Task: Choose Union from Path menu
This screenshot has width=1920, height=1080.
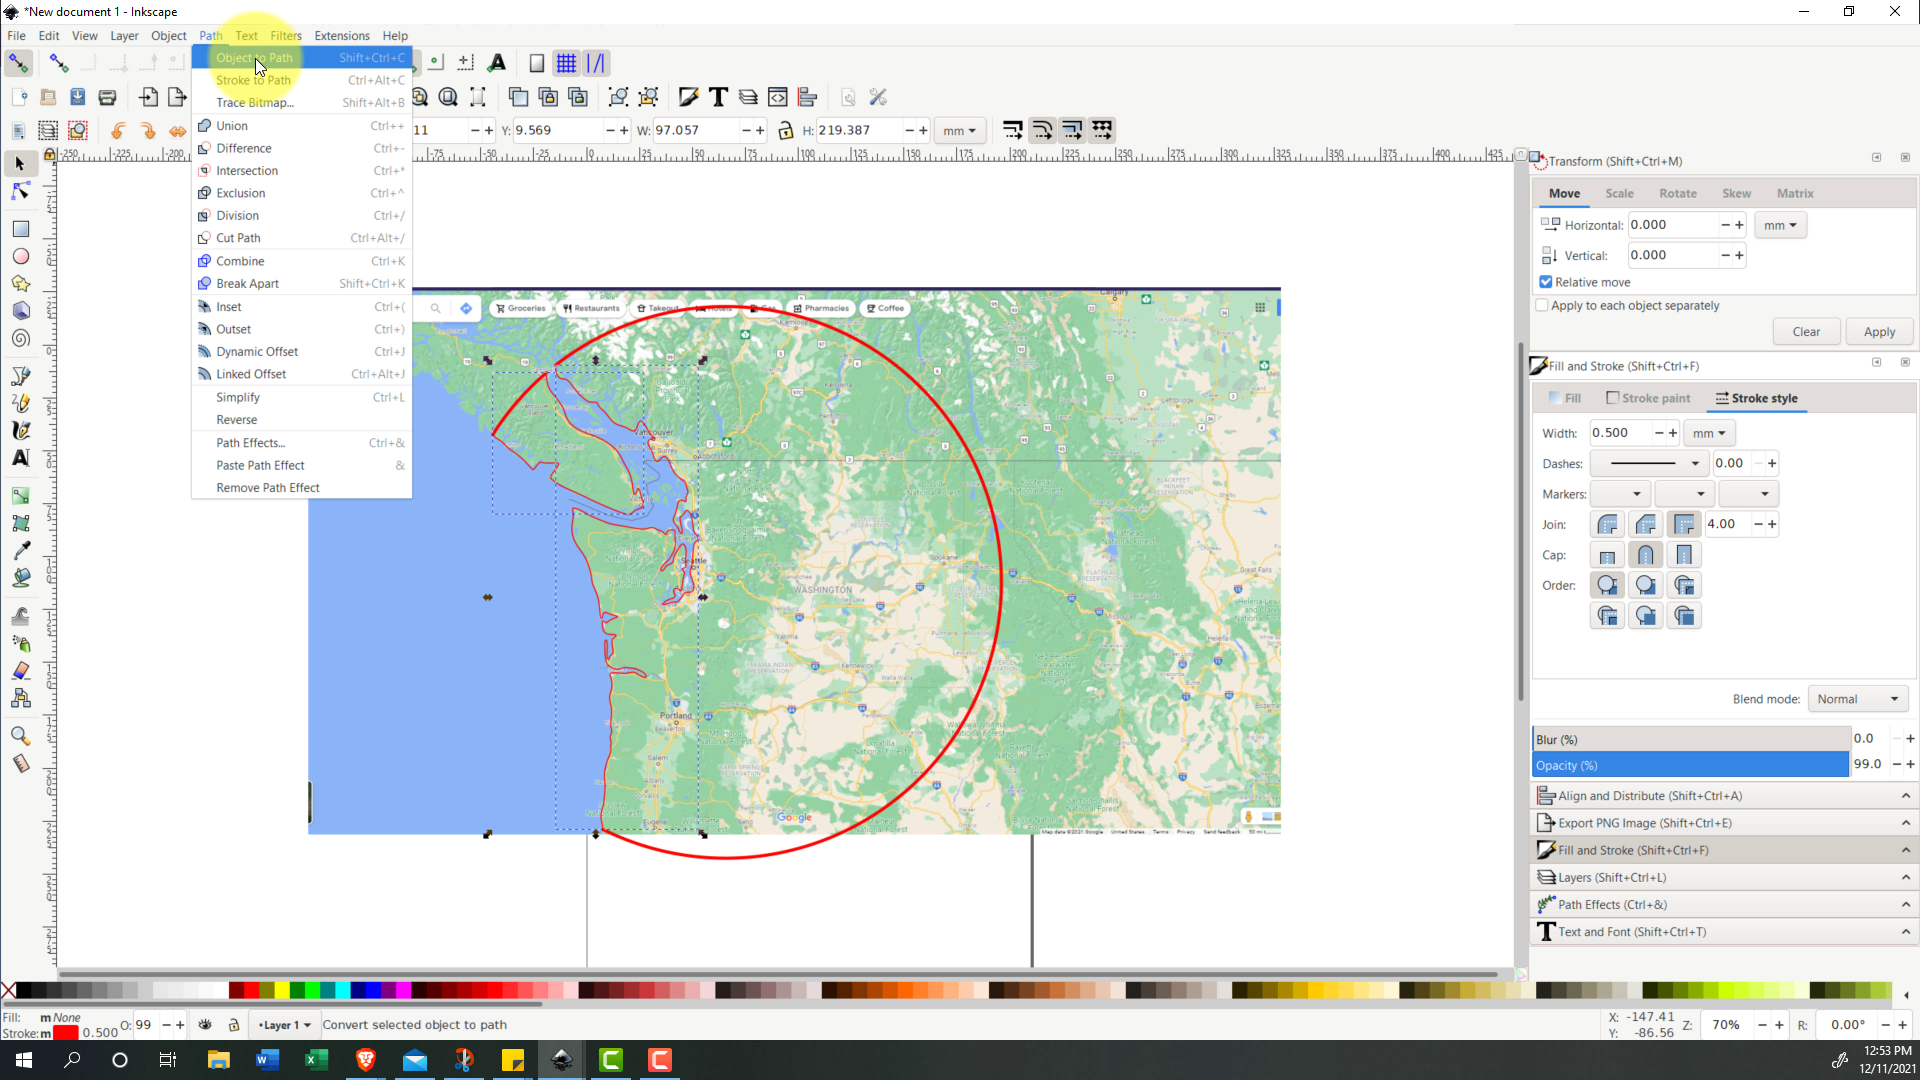Action: pyautogui.click(x=232, y=126)
